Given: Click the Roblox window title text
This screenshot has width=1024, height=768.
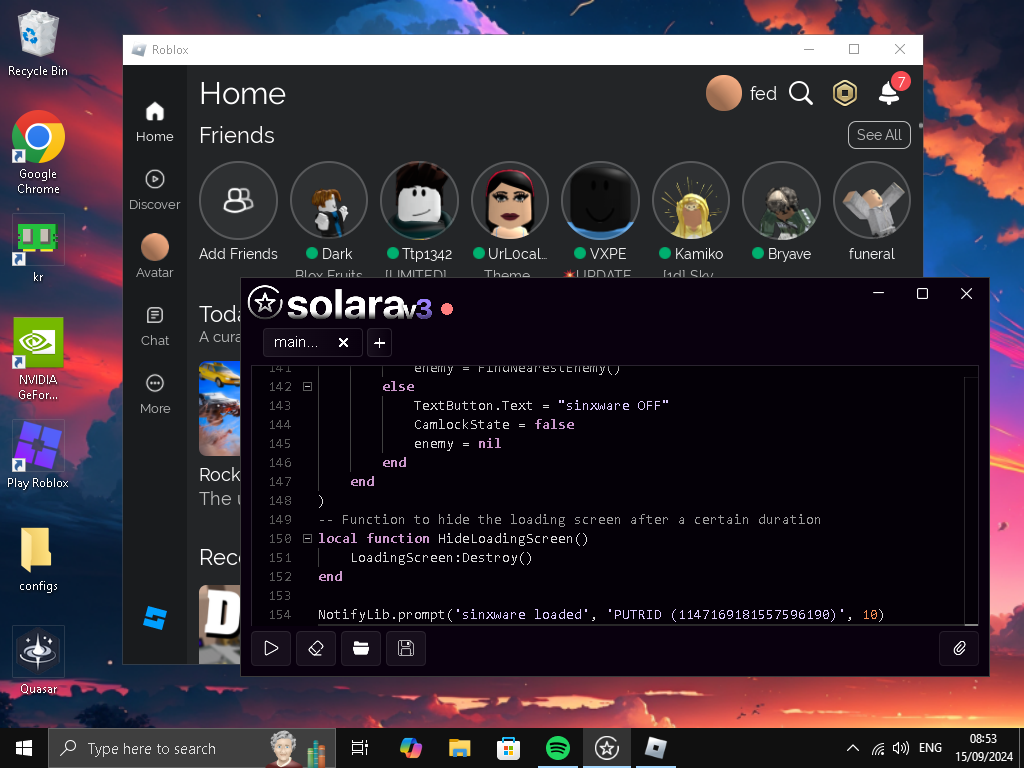Looking at the screenshot, I should (170, 50).
